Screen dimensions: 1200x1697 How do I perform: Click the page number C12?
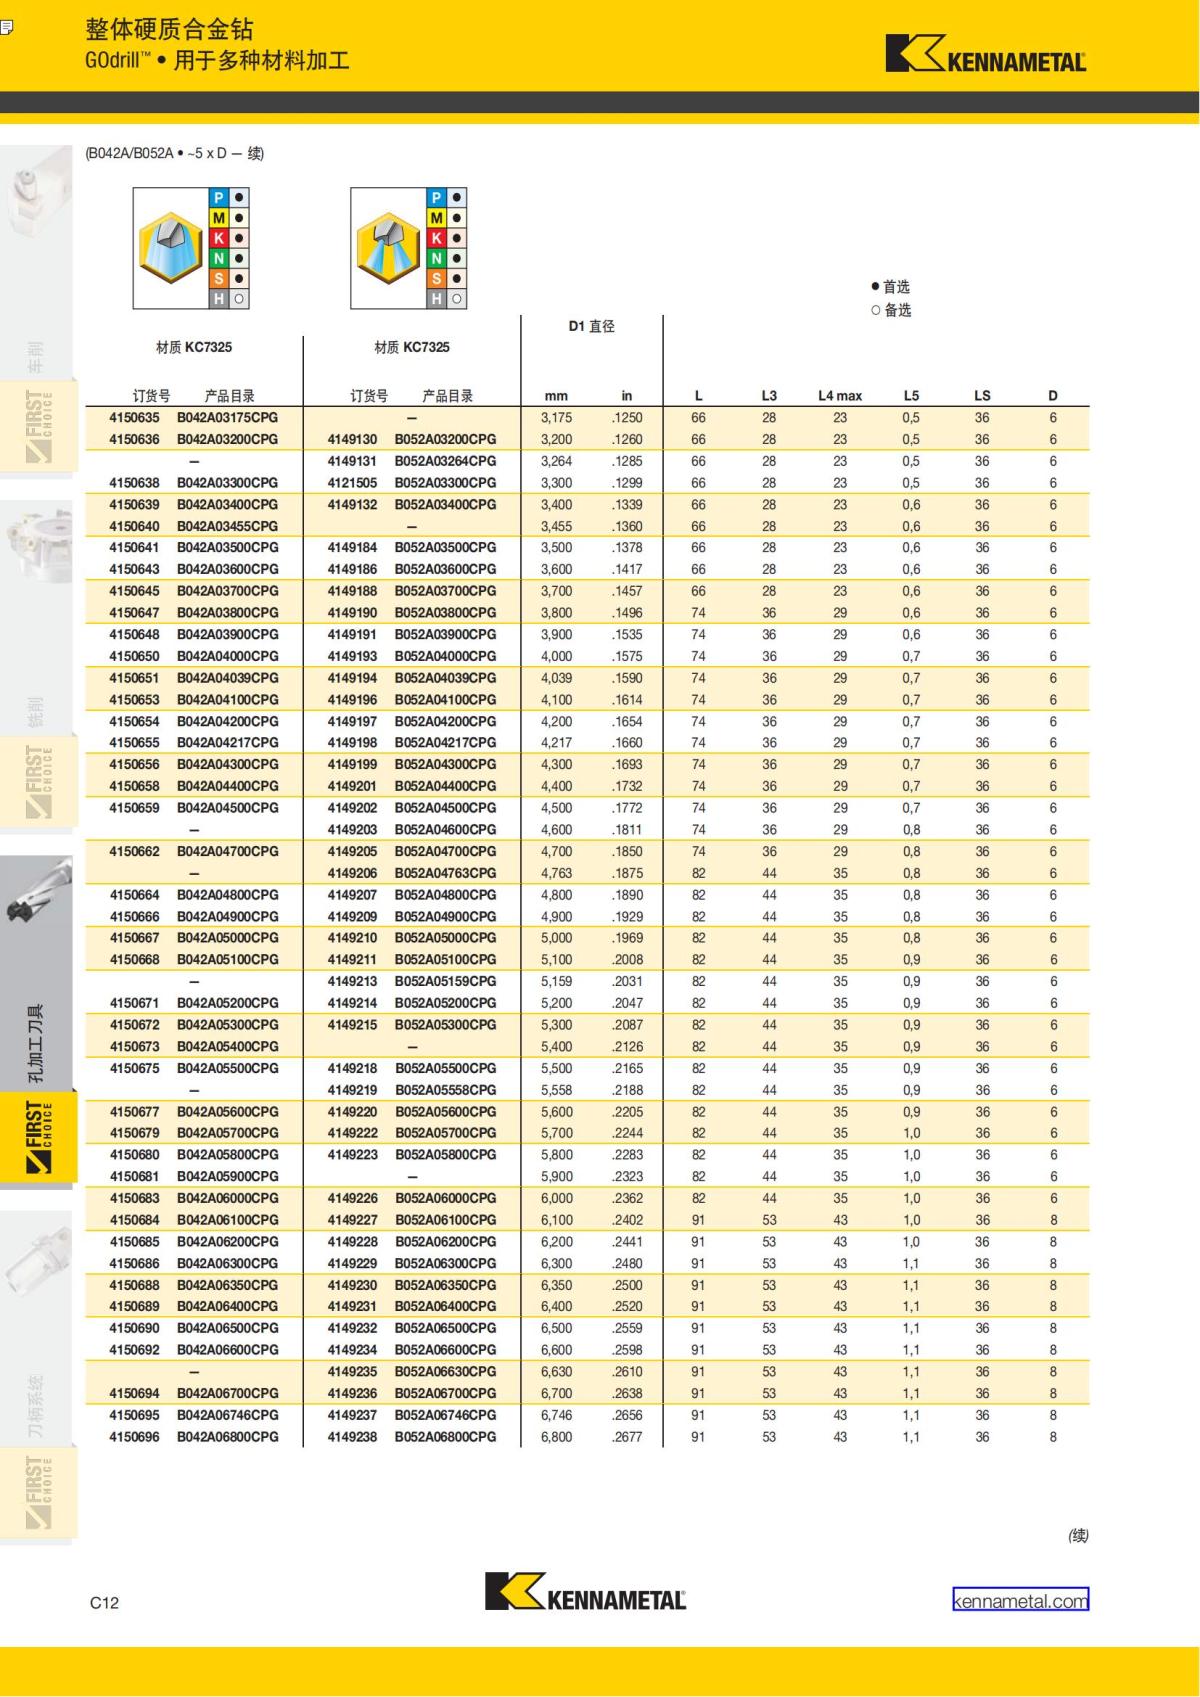(x=104, y=1603)
